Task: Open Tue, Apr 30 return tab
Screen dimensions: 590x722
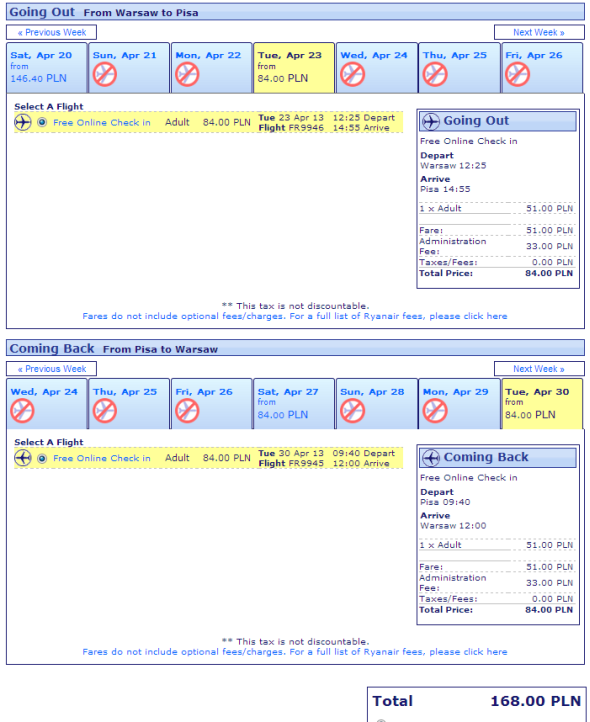Action: coord(542,404)
